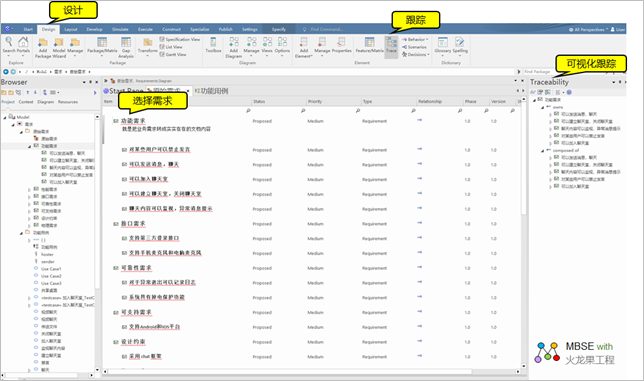This screenshot has height=381, width=644.
Task: Click the move-down arrow in Browser toolbar
Action: 35,92
